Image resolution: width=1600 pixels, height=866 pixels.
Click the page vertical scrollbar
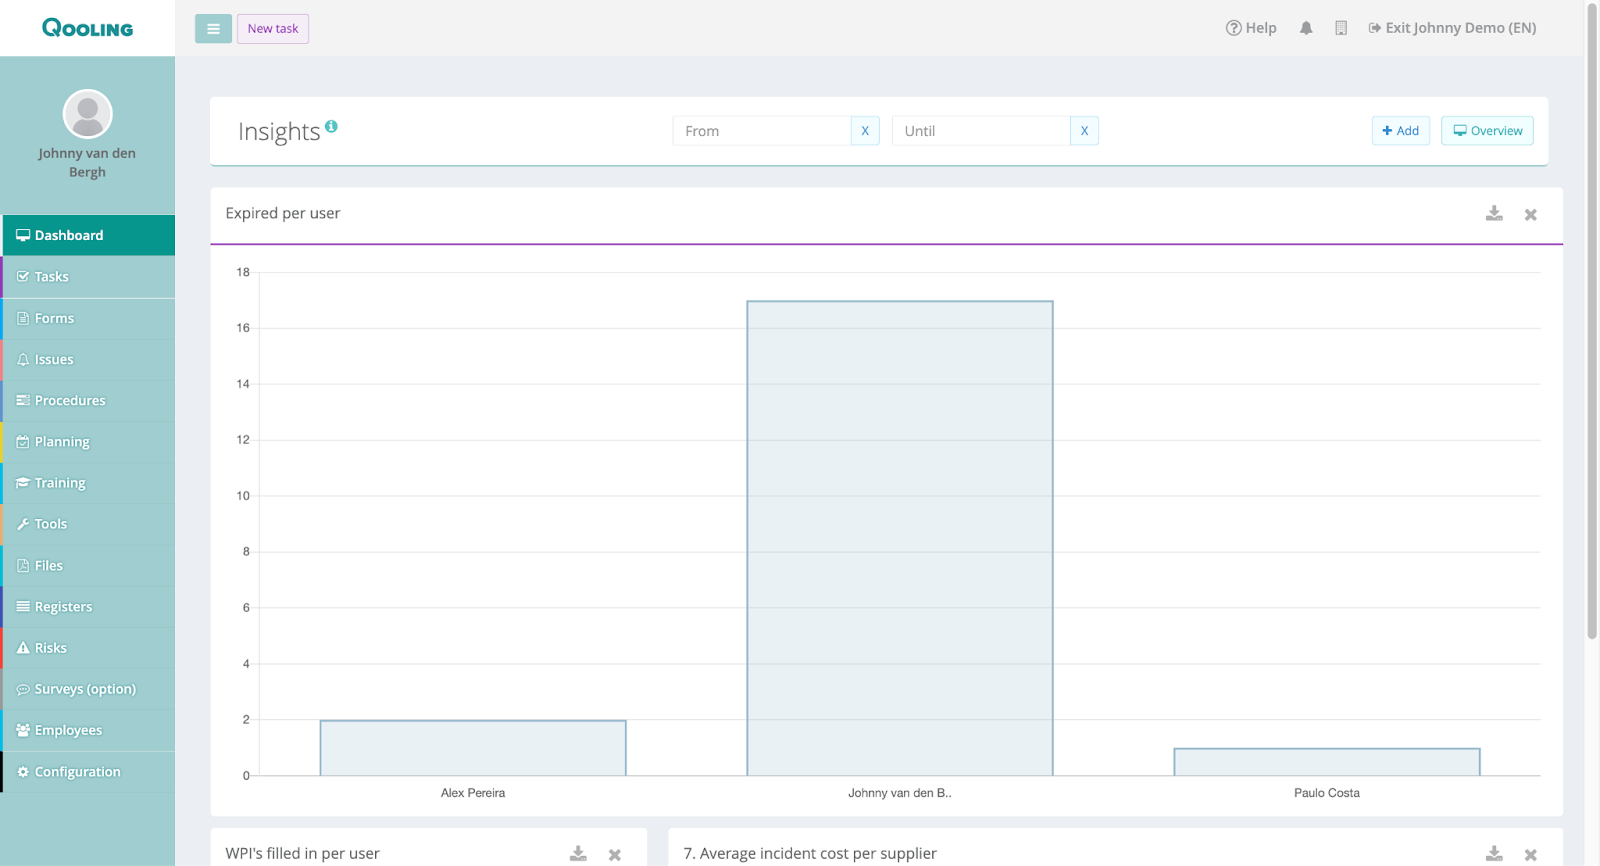coord(1592,320)
